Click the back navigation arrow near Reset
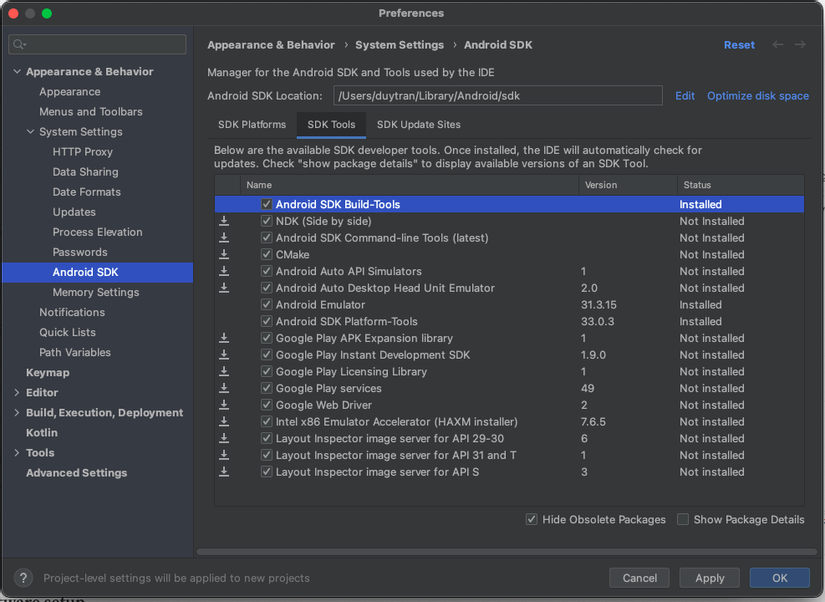The width and height of the screenshot is (825, 602). tap(777, 45)
